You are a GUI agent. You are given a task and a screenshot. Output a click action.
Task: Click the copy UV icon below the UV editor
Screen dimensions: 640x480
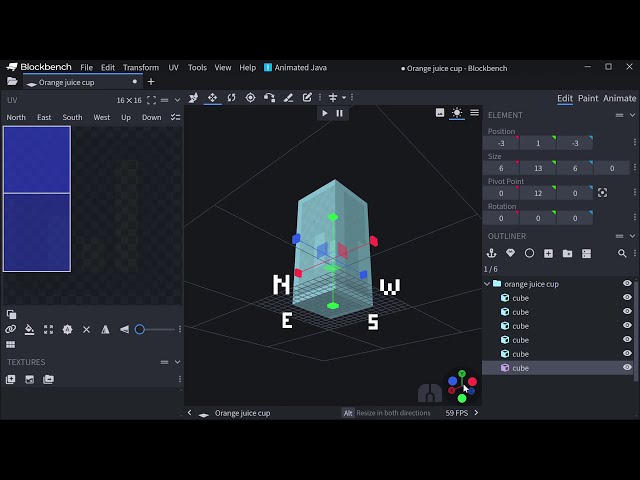(11, 314)
